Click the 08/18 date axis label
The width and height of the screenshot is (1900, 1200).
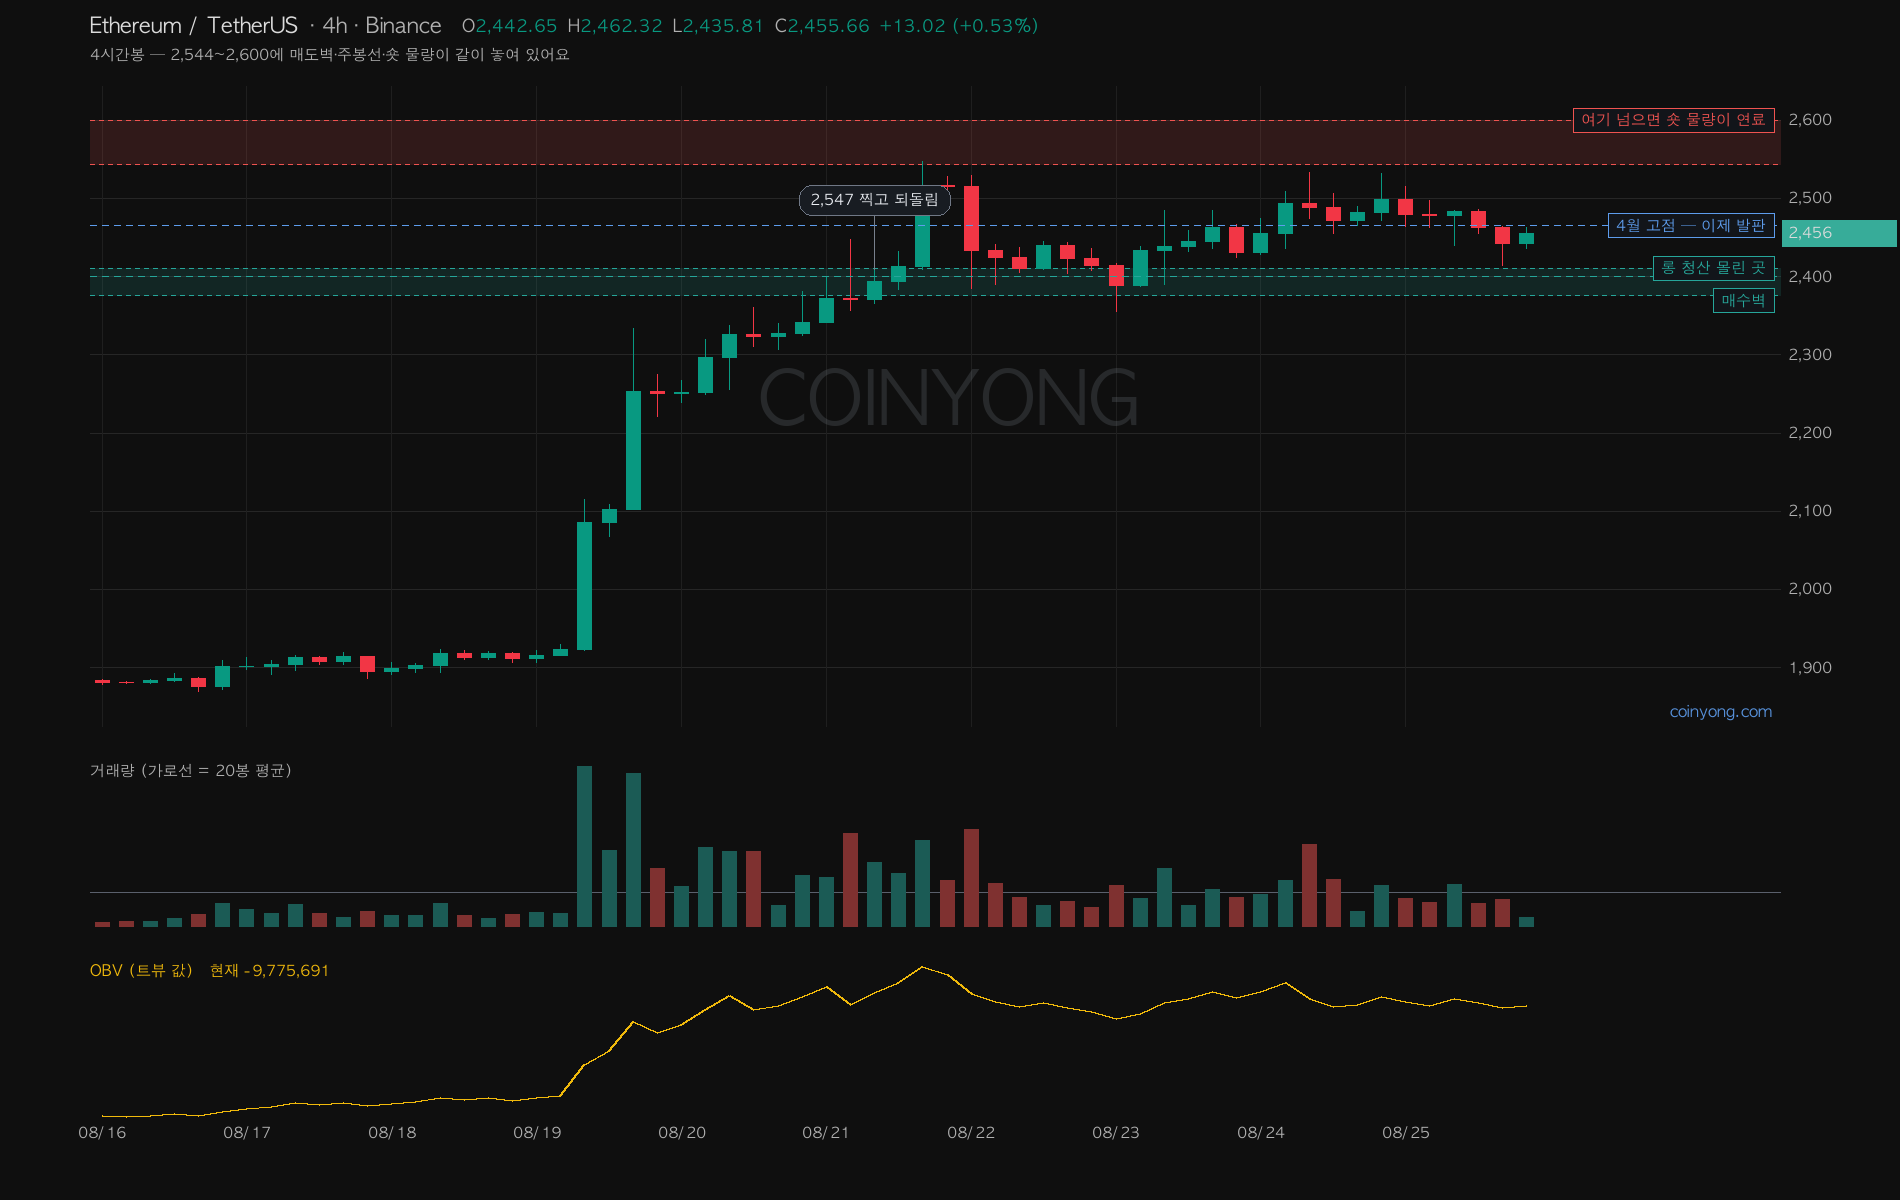392,1133
